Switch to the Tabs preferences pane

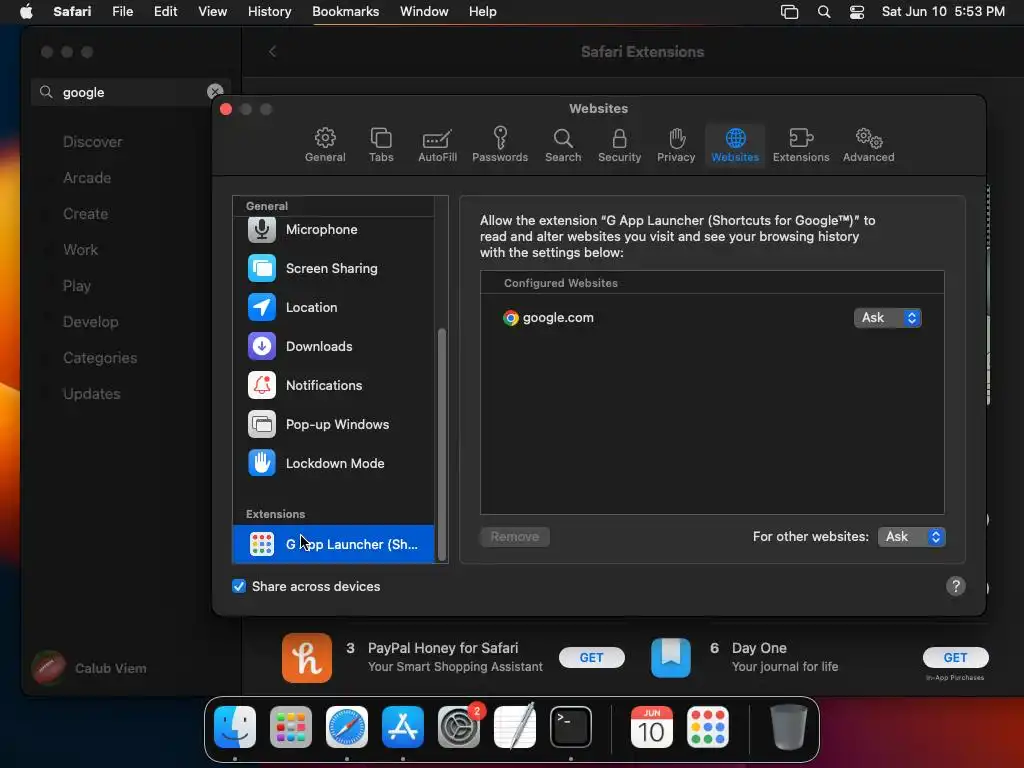click(381, 145)
